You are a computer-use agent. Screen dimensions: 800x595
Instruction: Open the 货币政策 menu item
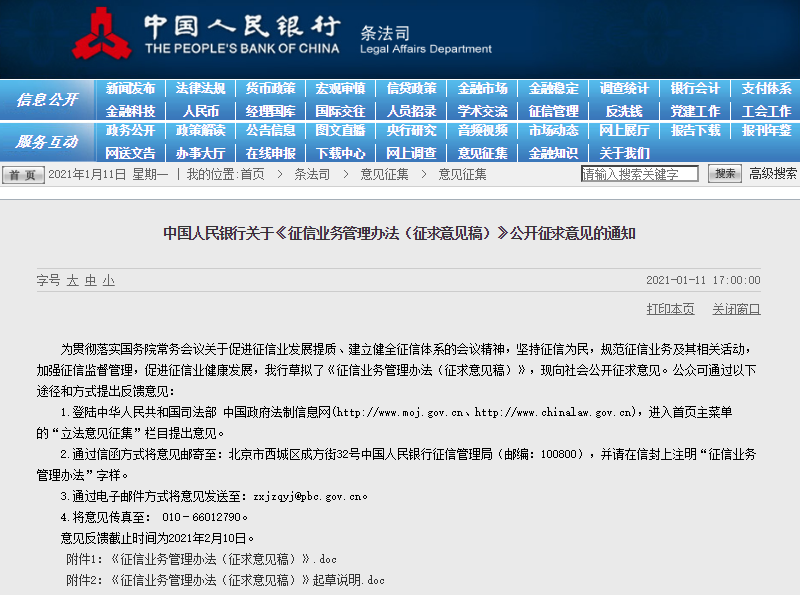[271, 89]
